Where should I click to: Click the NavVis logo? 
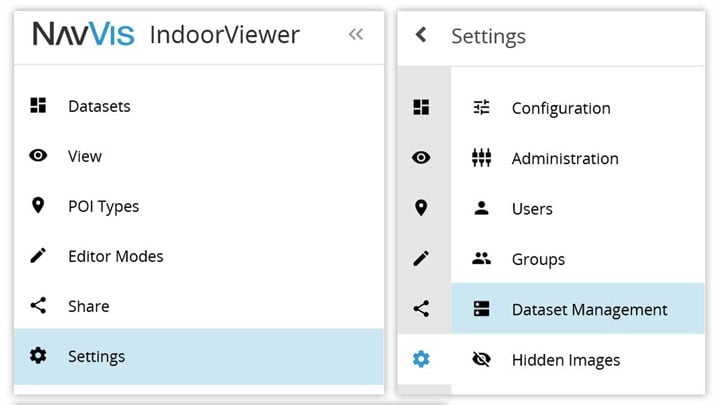tap(84, 34)
